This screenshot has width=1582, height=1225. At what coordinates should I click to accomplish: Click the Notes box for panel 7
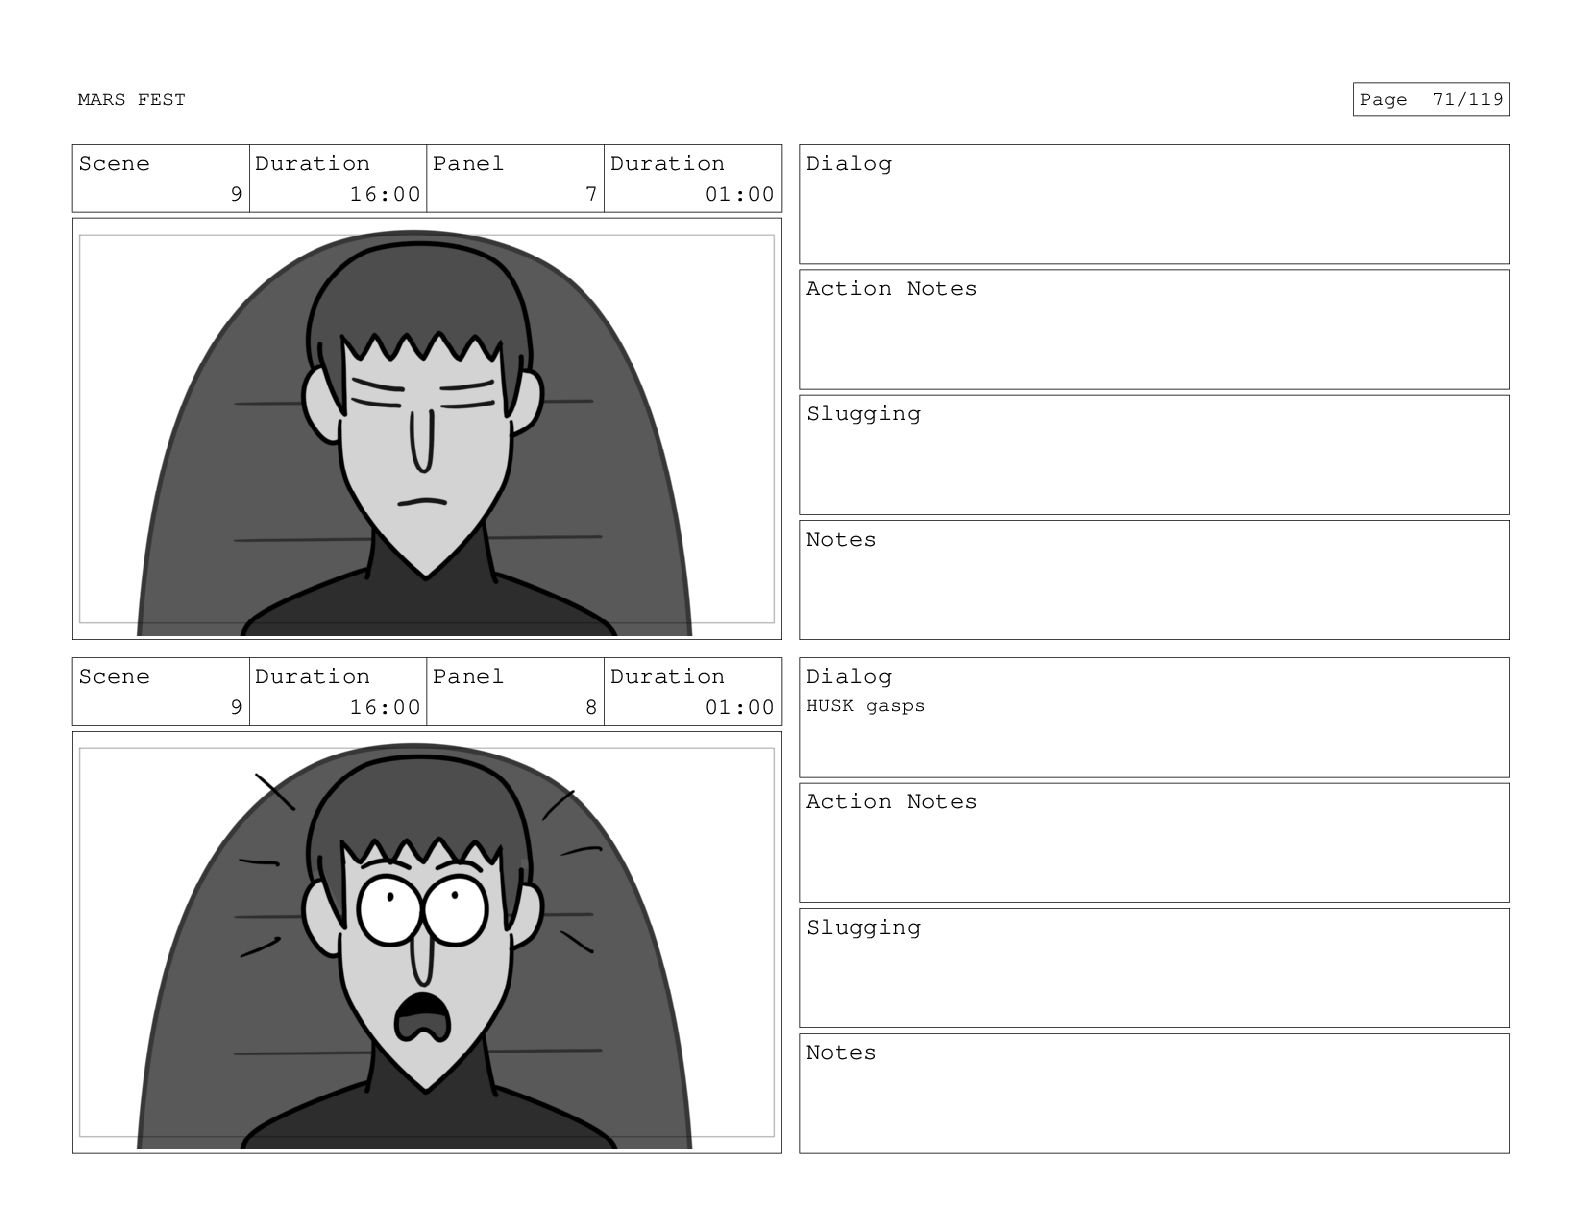pos(1154,580)
